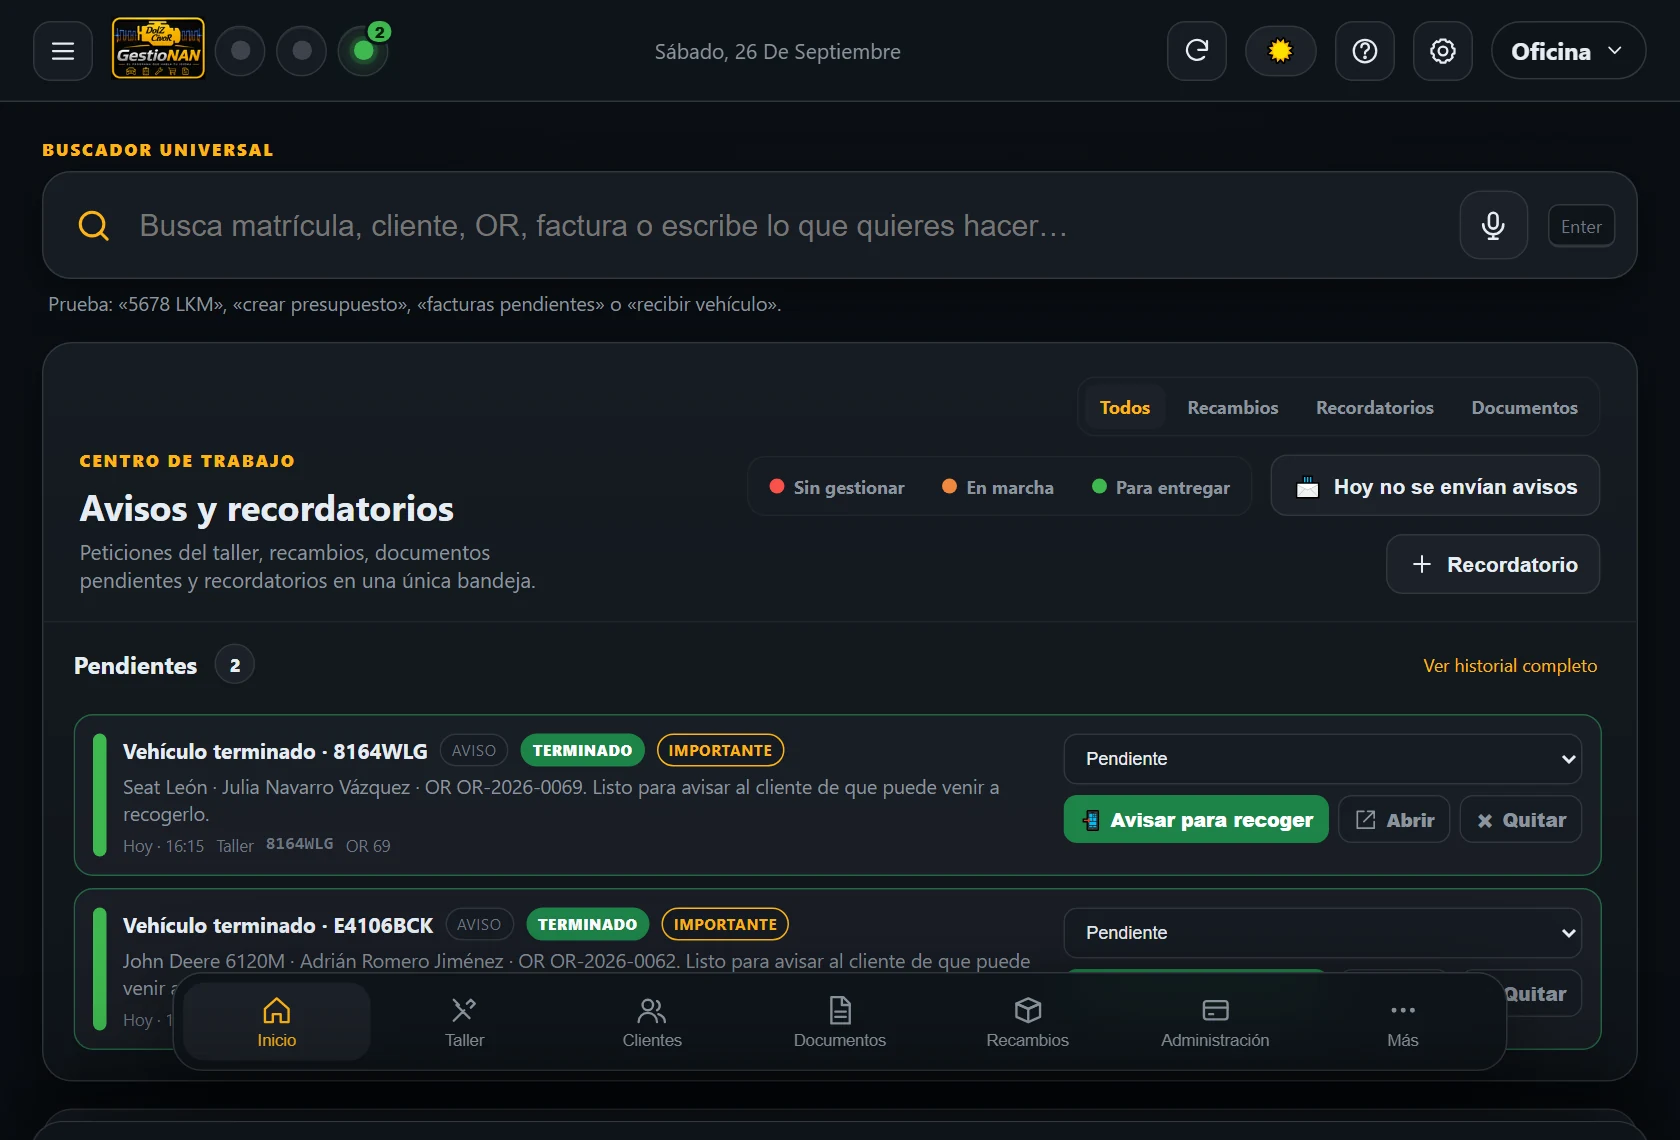The image size is (1680, 1140).
Task: Click the date Sábado, 26 De Septiembre
Action: [x=778, y=52]
